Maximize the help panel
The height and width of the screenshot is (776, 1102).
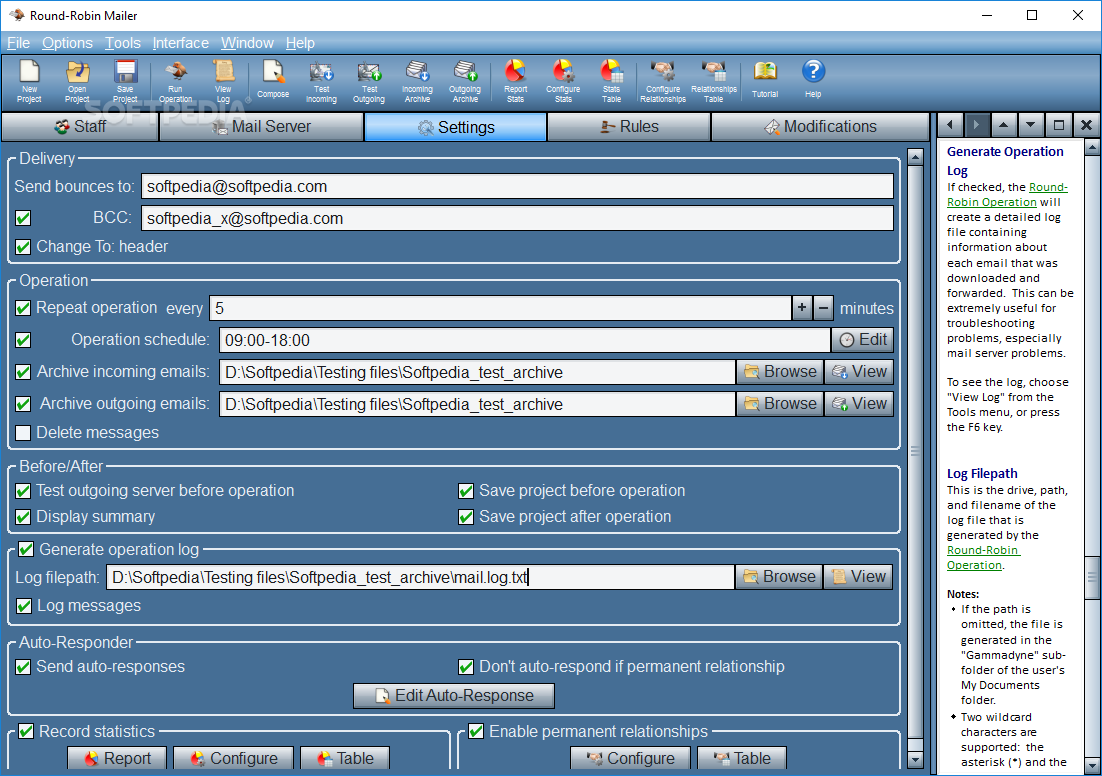pos(1058,126)
